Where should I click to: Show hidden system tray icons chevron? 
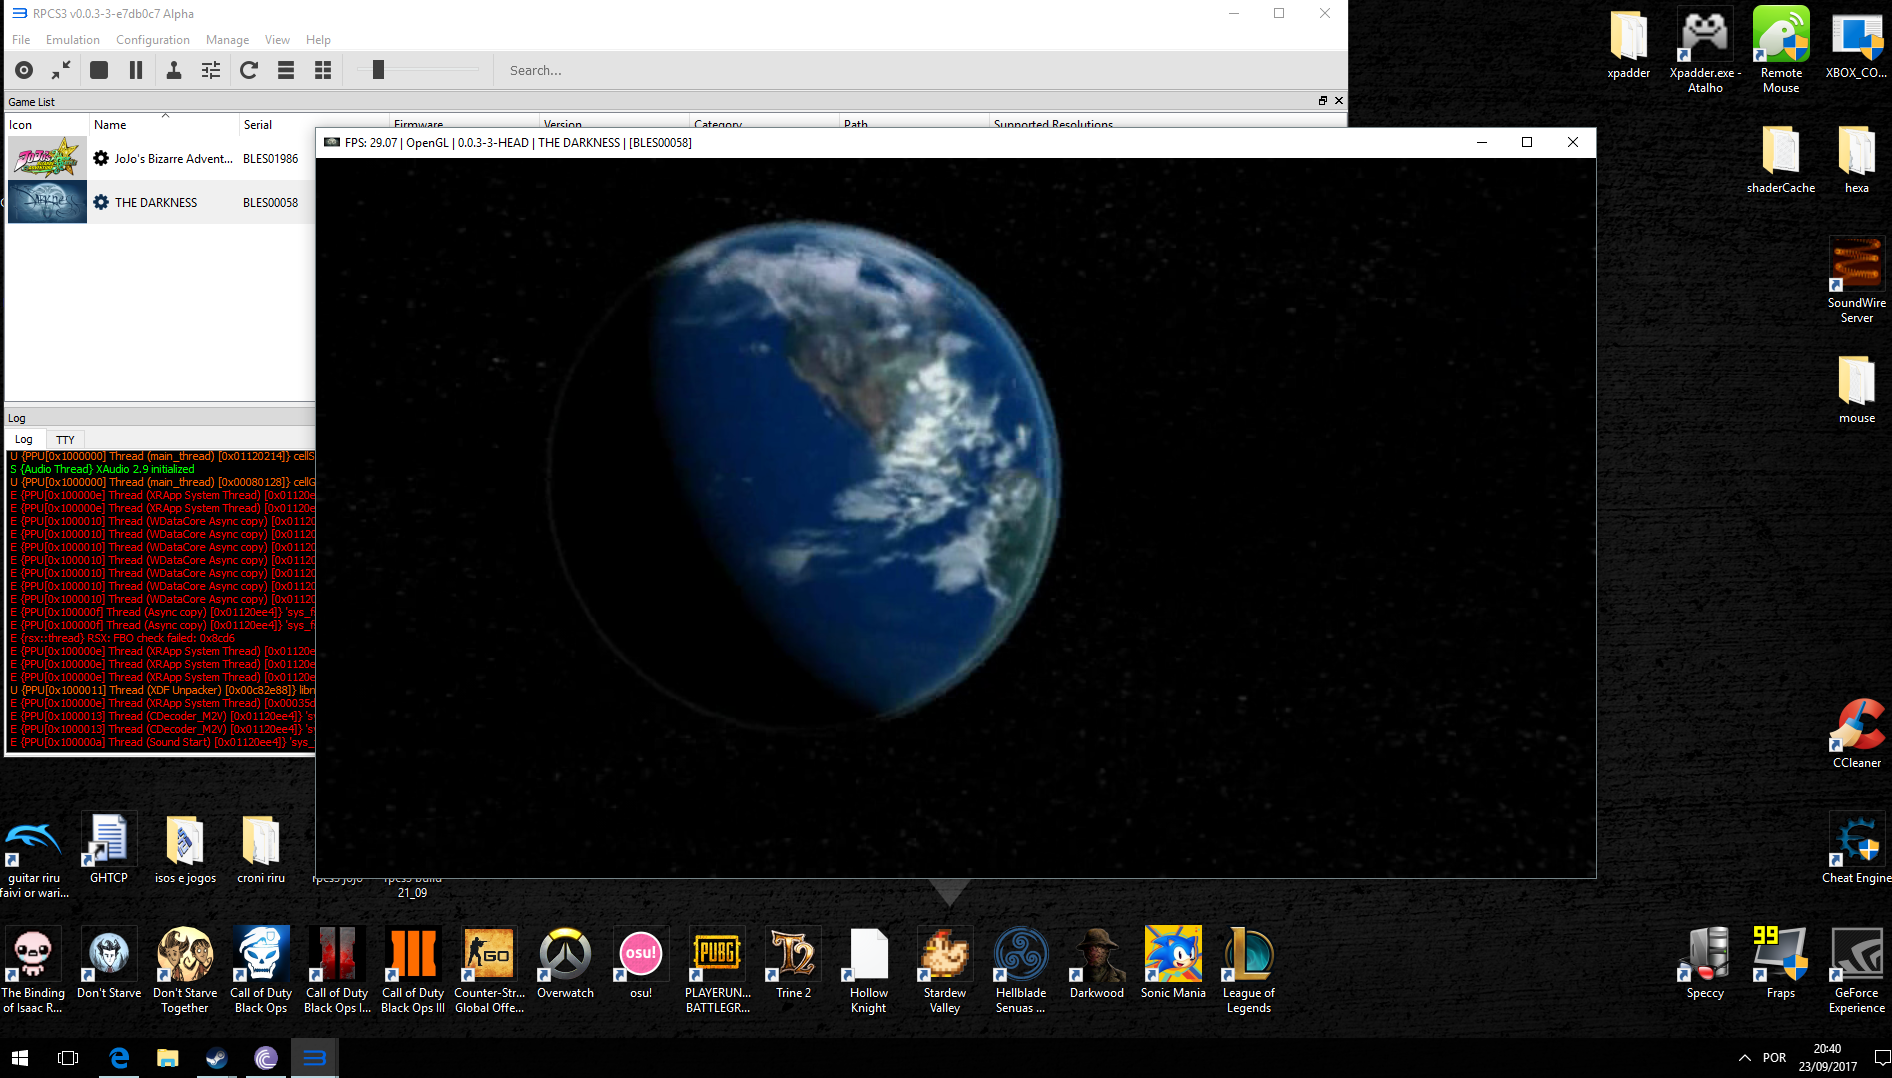[x=1744, y=1058]
